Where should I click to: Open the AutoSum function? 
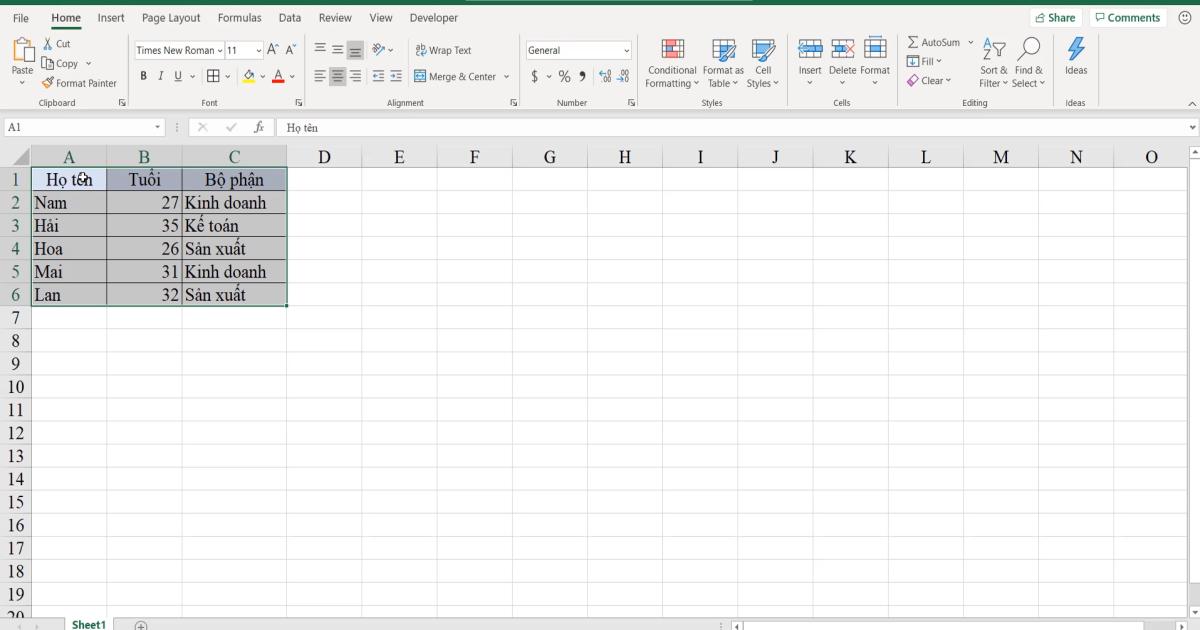(933, 42)
